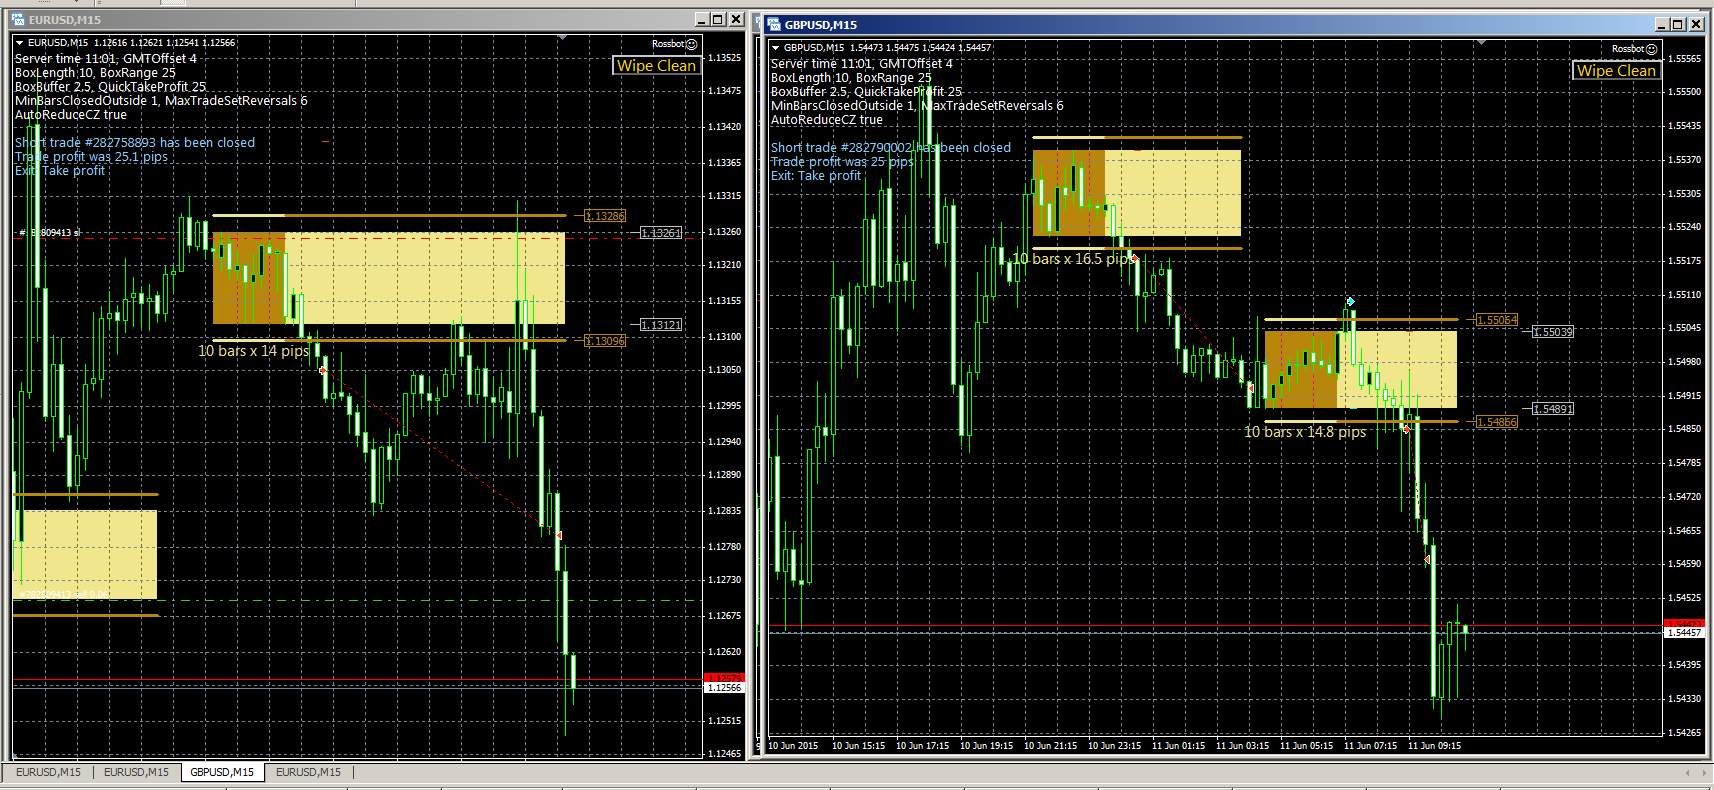The width and height of the screenshot is (1714, 790).
Task: Close the GBPUSD,M15 chart window
Action: (1696, 24)
